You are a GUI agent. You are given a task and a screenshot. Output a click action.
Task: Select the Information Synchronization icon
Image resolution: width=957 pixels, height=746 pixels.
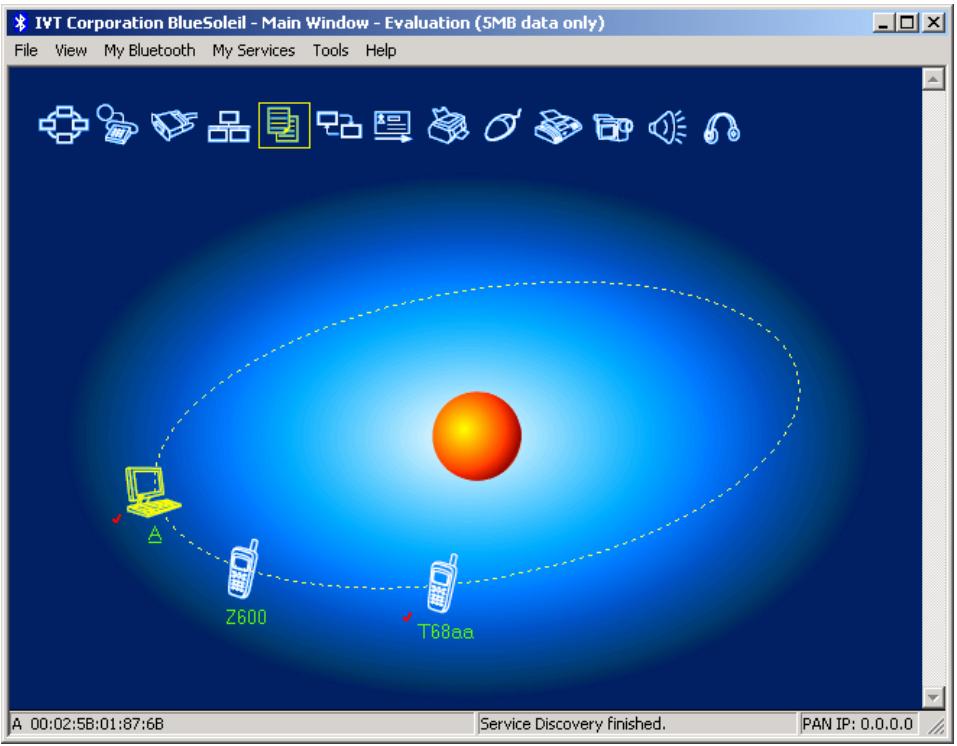[x=339, y=125]
